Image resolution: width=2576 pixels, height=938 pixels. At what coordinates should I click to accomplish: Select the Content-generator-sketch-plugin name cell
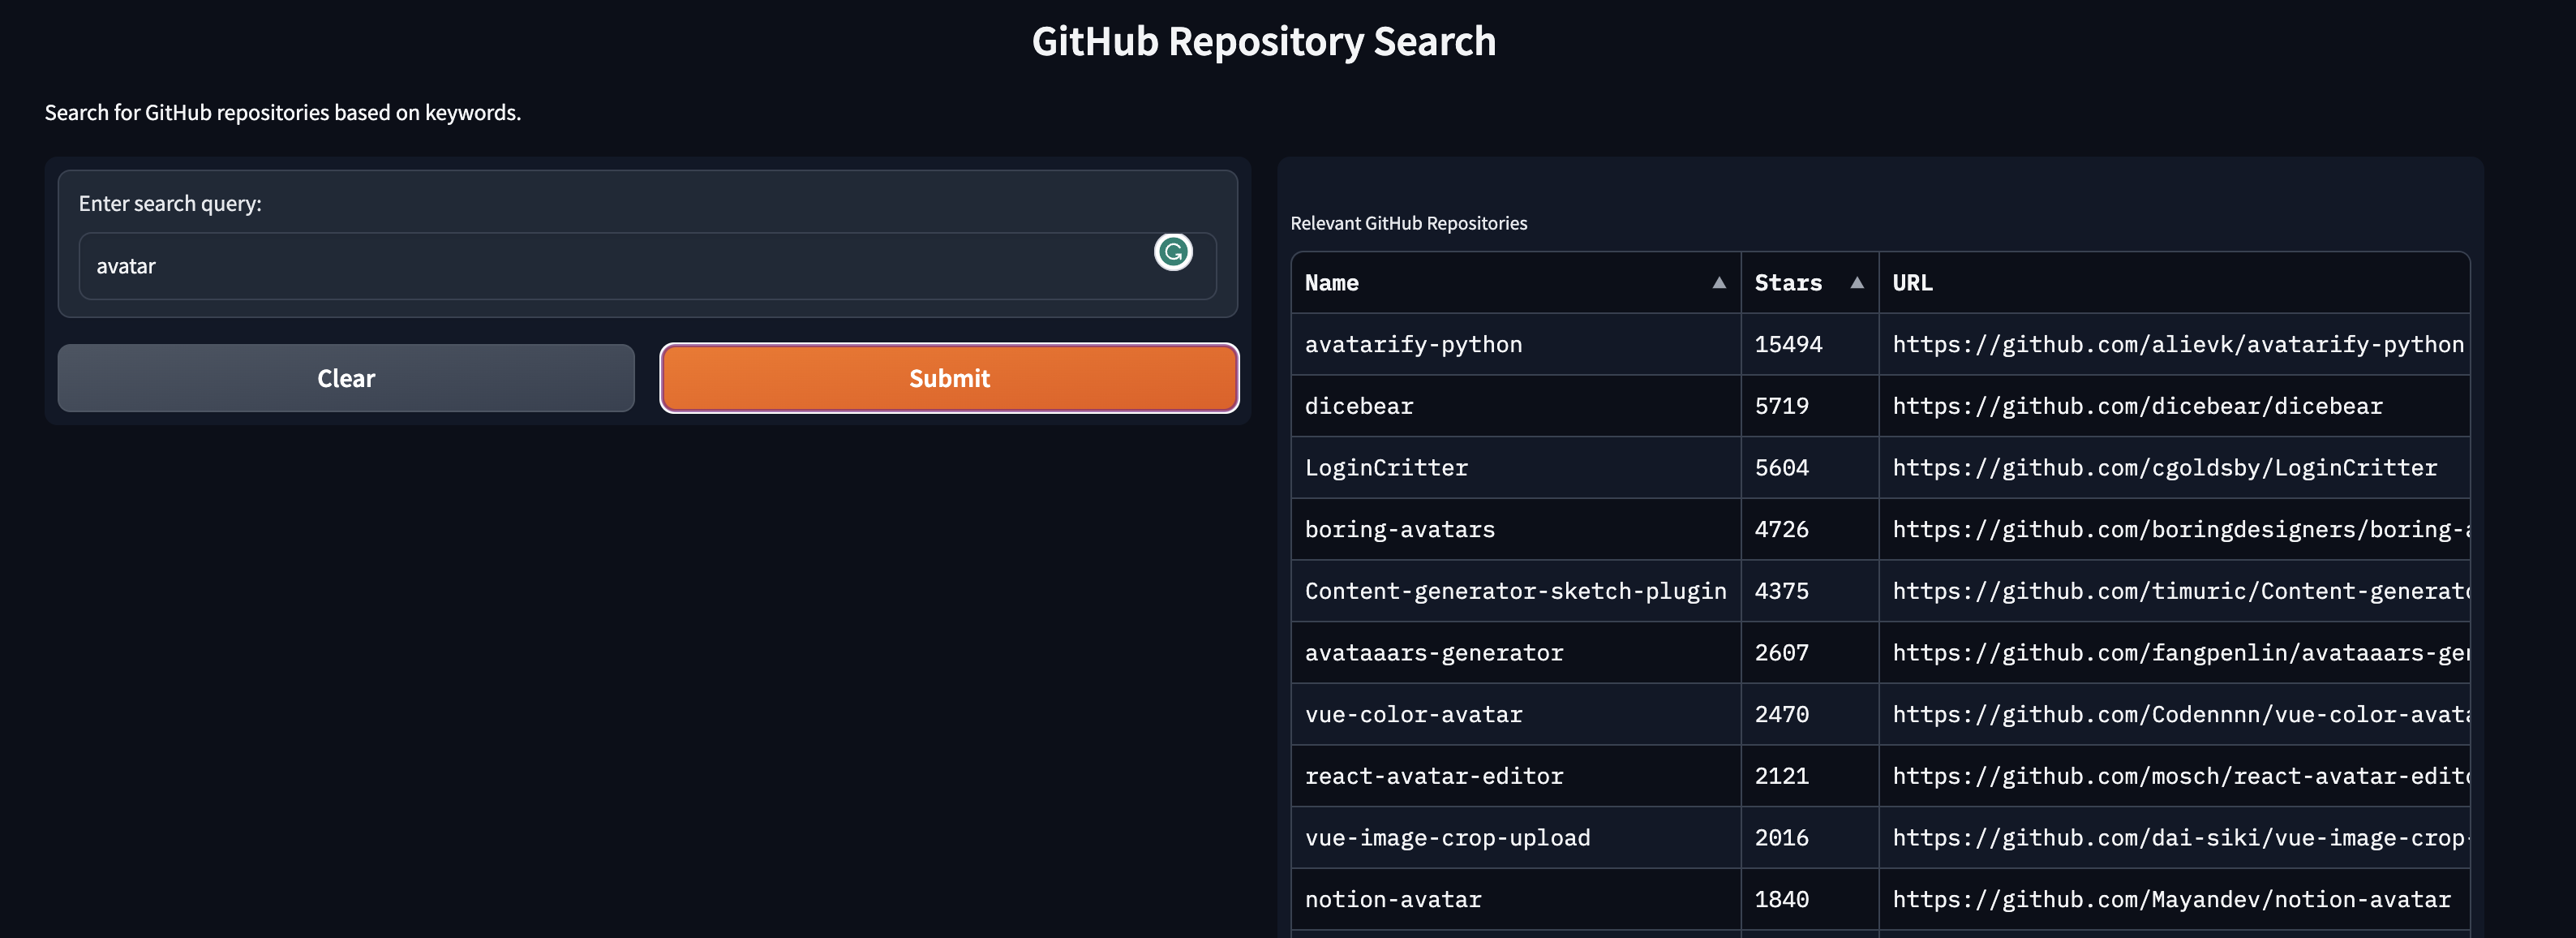coord(1515,591)
